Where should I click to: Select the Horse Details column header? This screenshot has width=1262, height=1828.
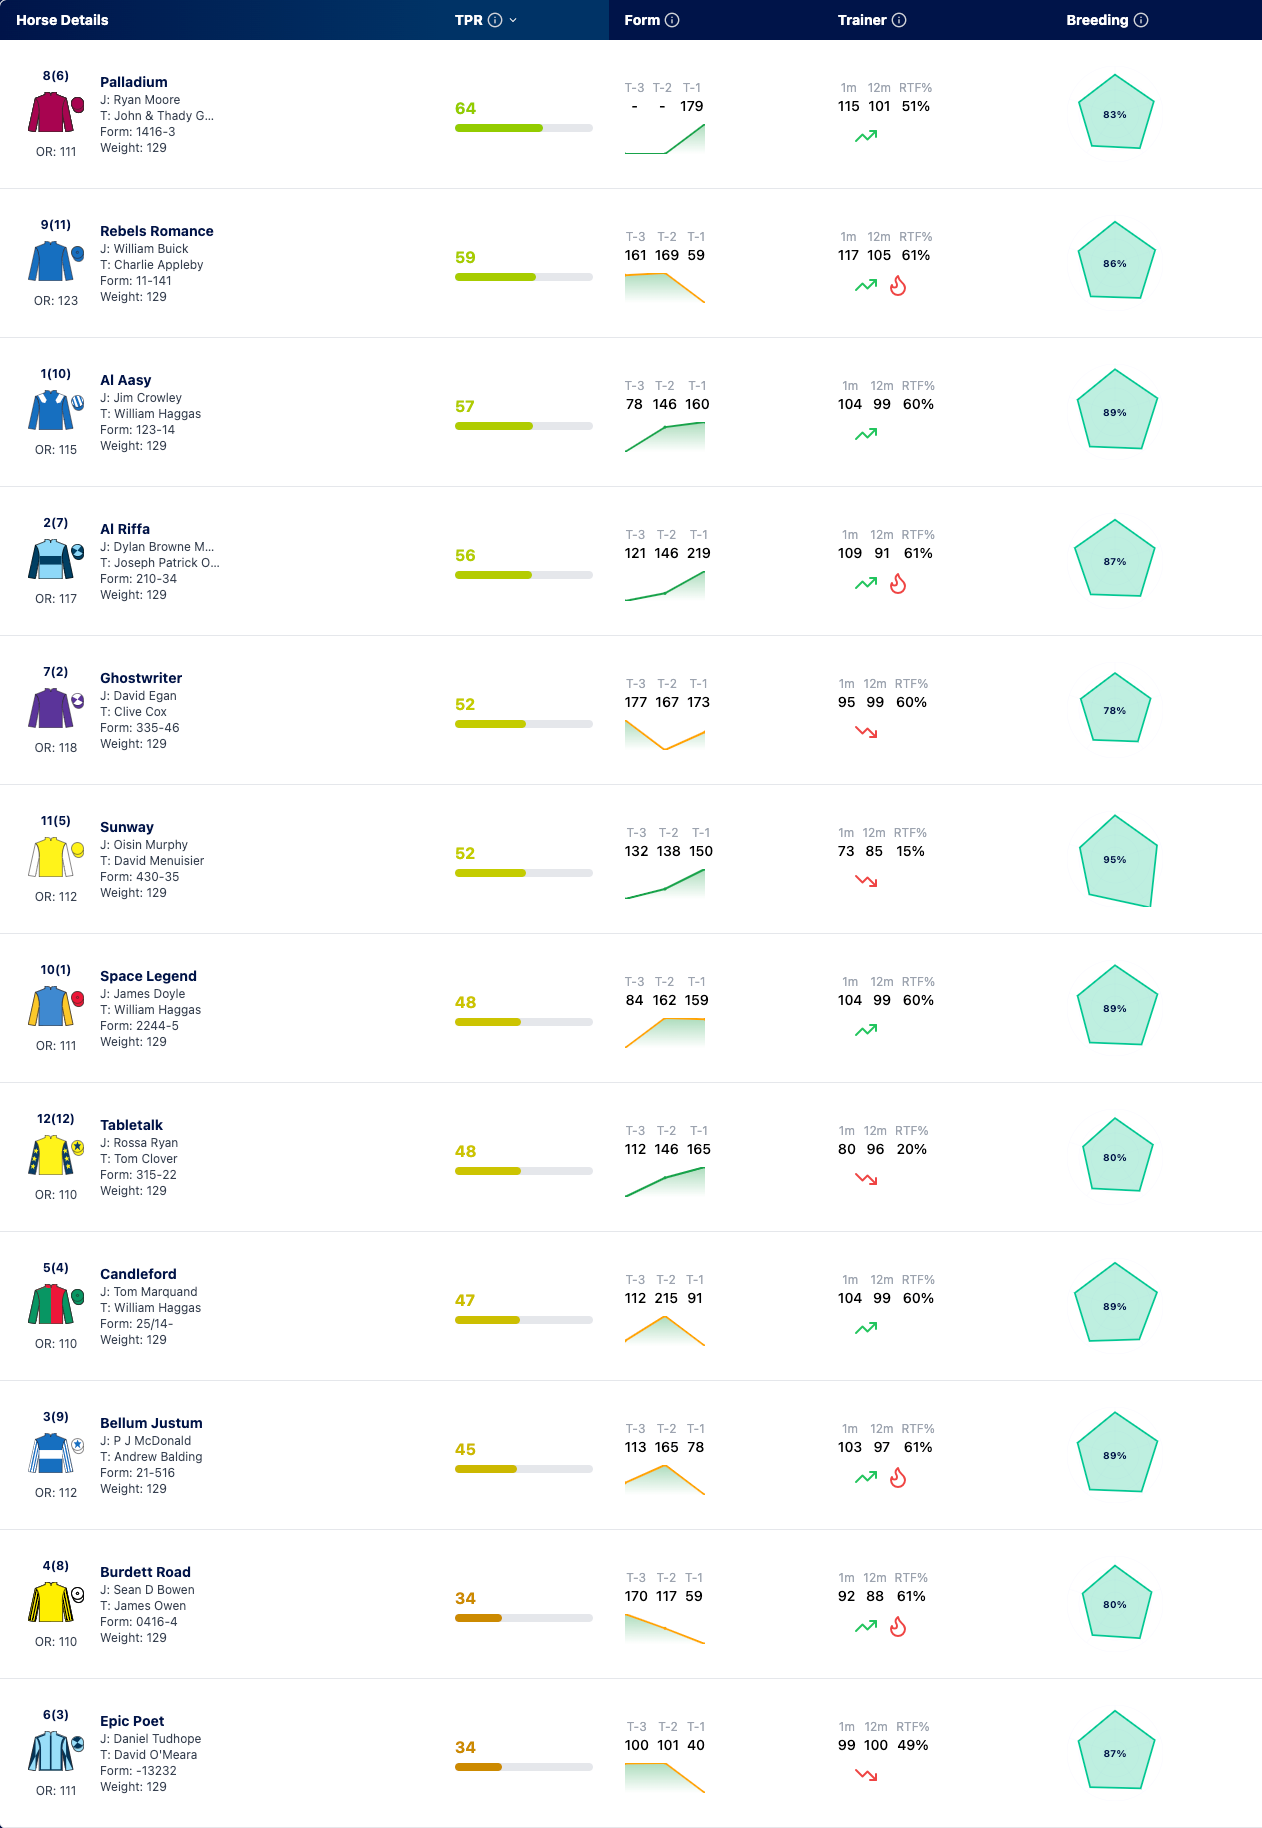[x=62, y=20]
